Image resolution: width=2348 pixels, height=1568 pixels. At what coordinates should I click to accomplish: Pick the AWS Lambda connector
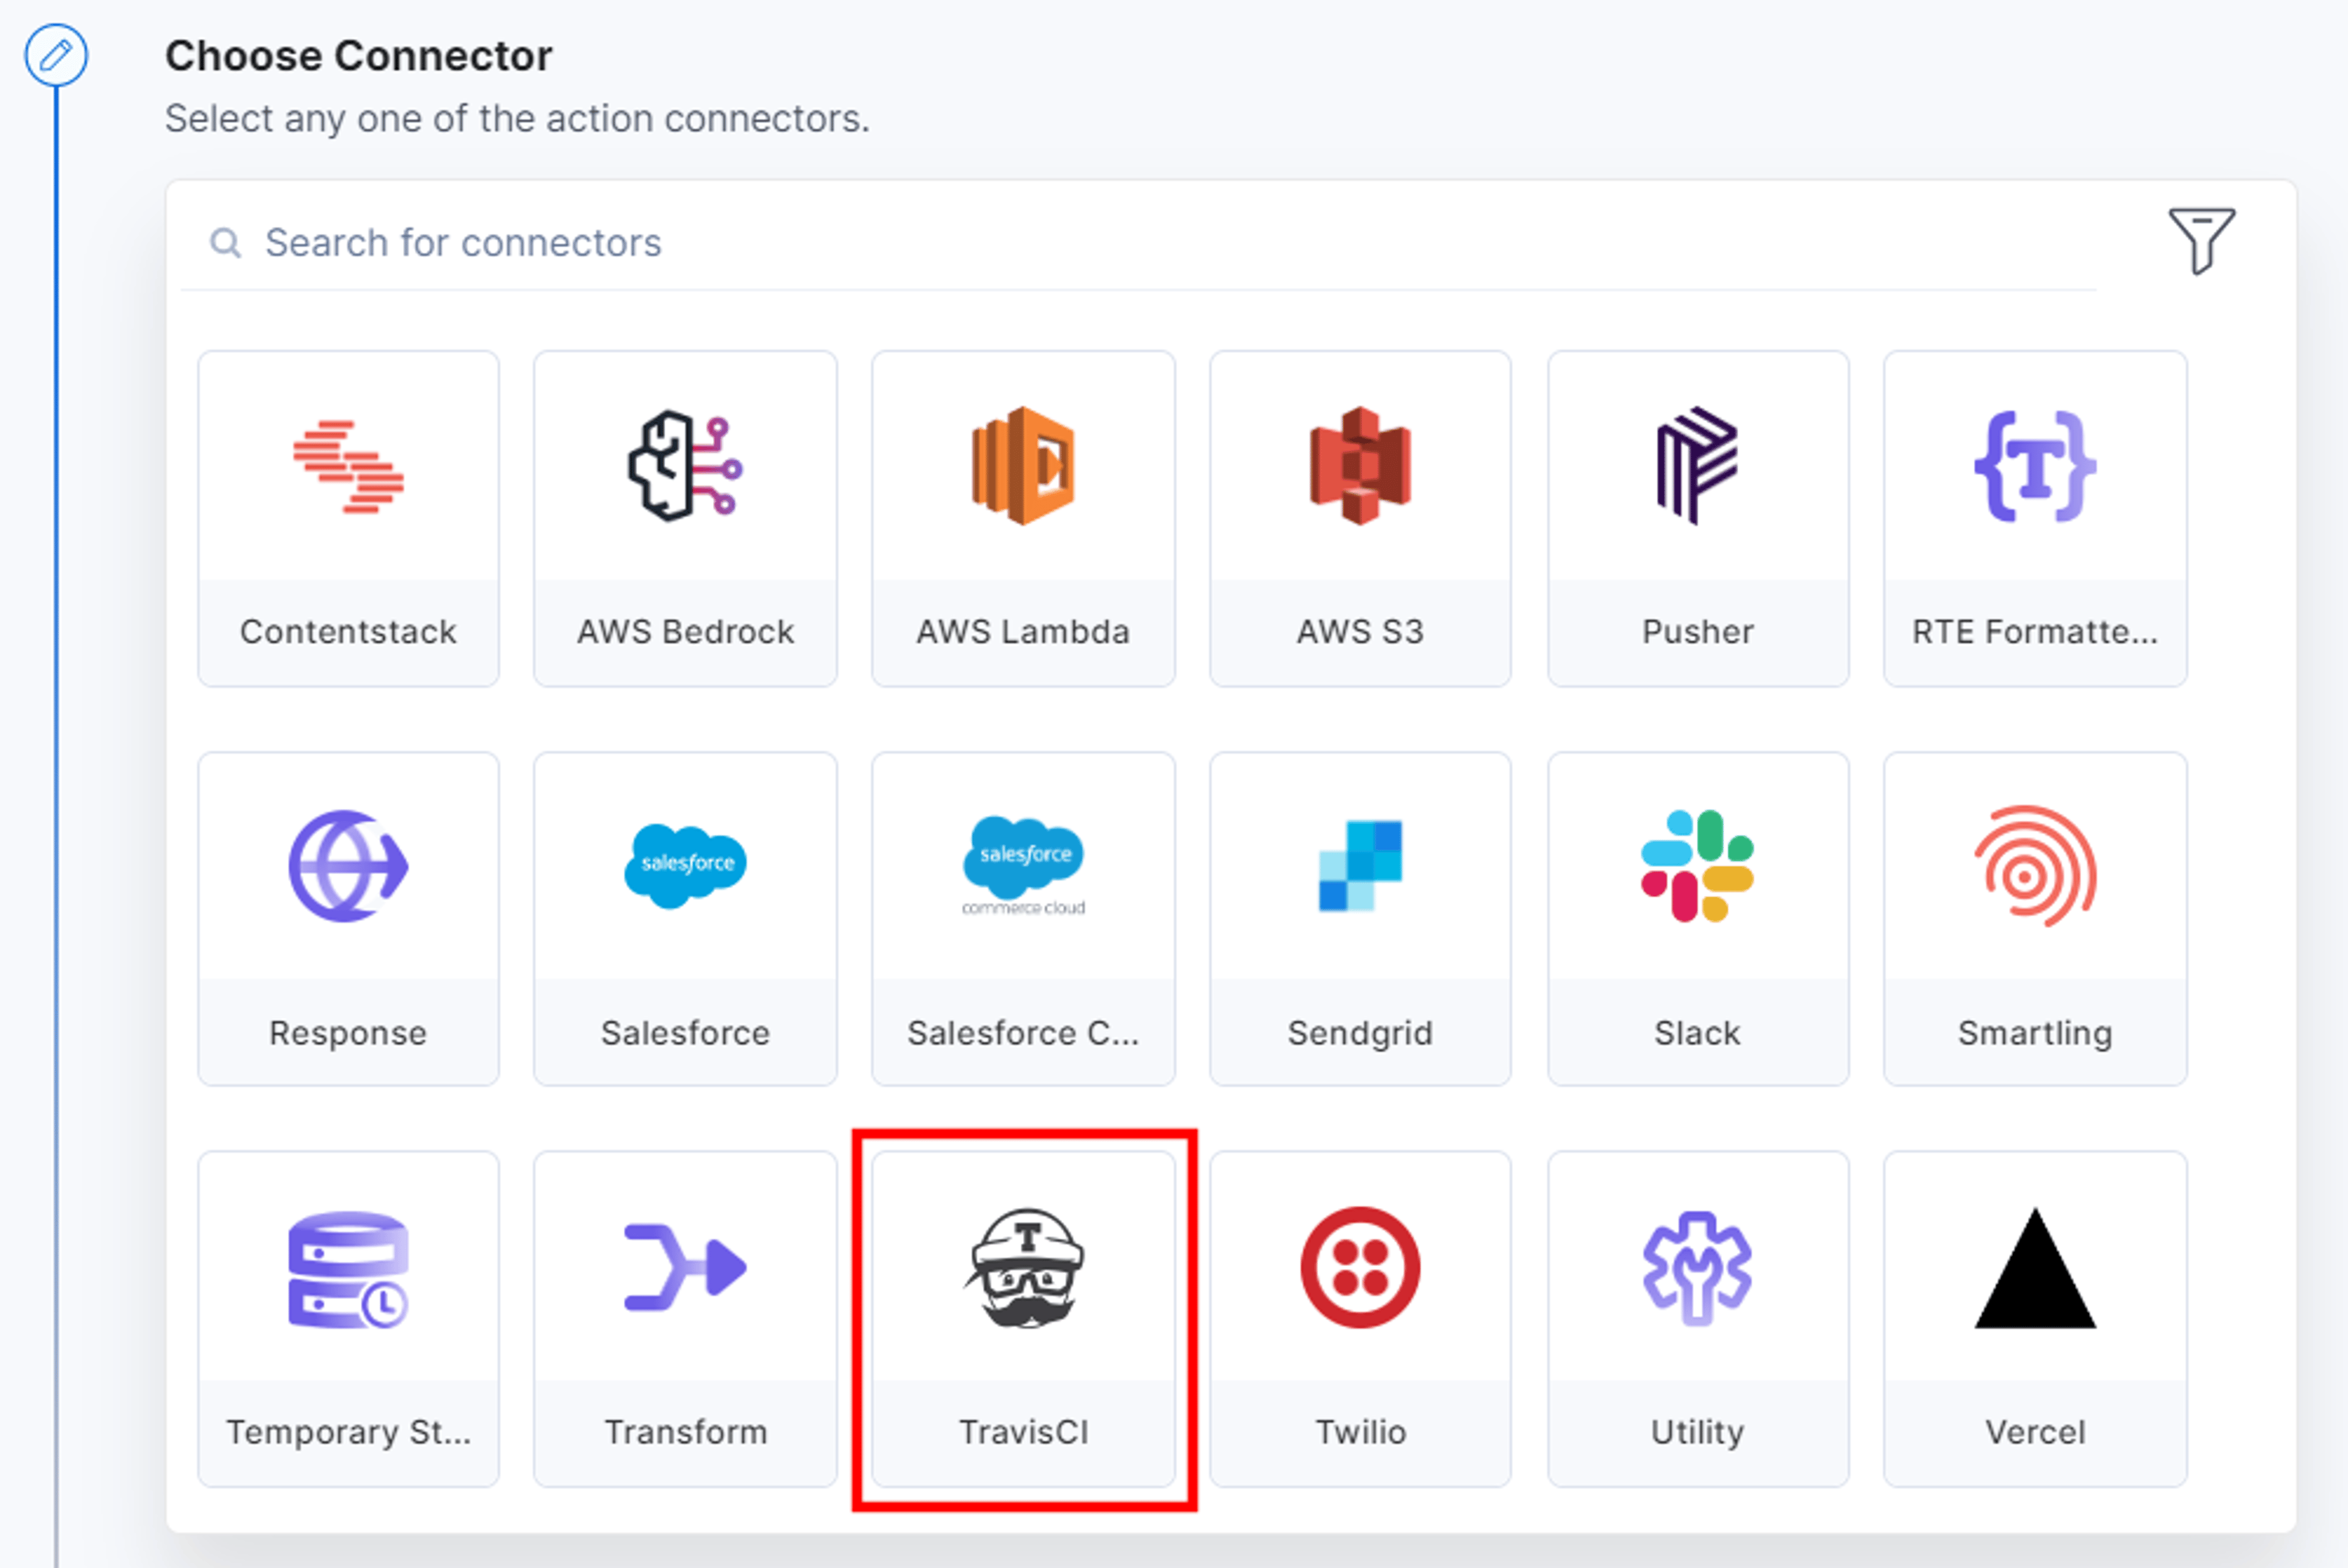pos(1023,518)
